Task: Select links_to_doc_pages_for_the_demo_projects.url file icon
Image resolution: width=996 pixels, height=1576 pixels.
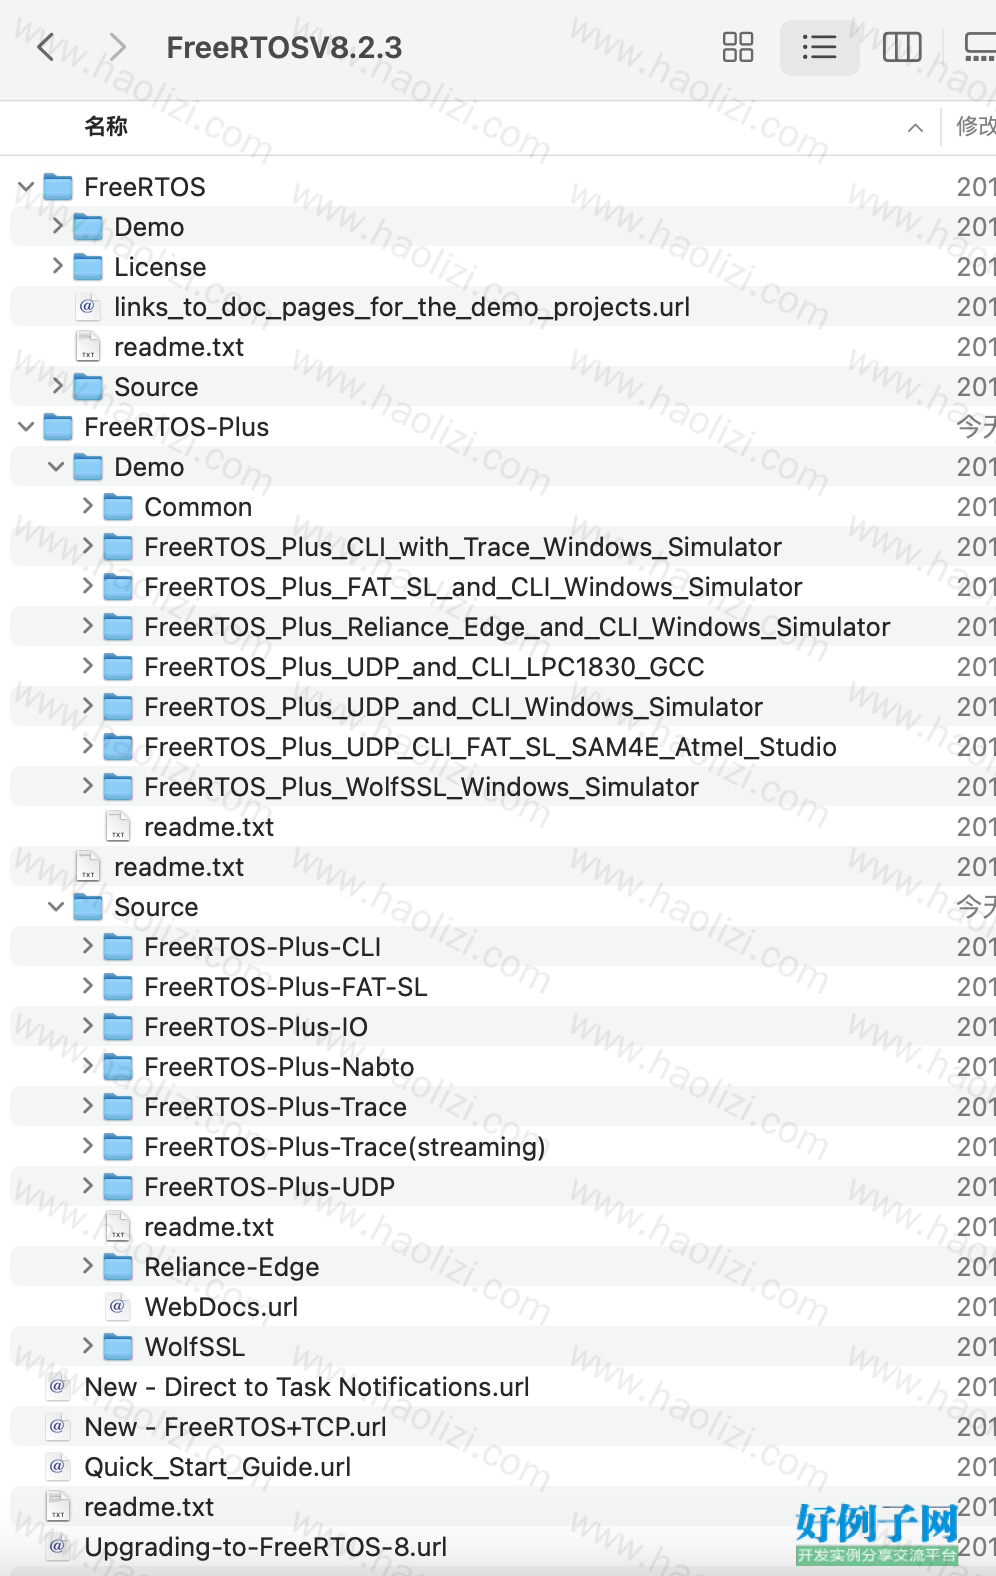Action: point(88,307)
